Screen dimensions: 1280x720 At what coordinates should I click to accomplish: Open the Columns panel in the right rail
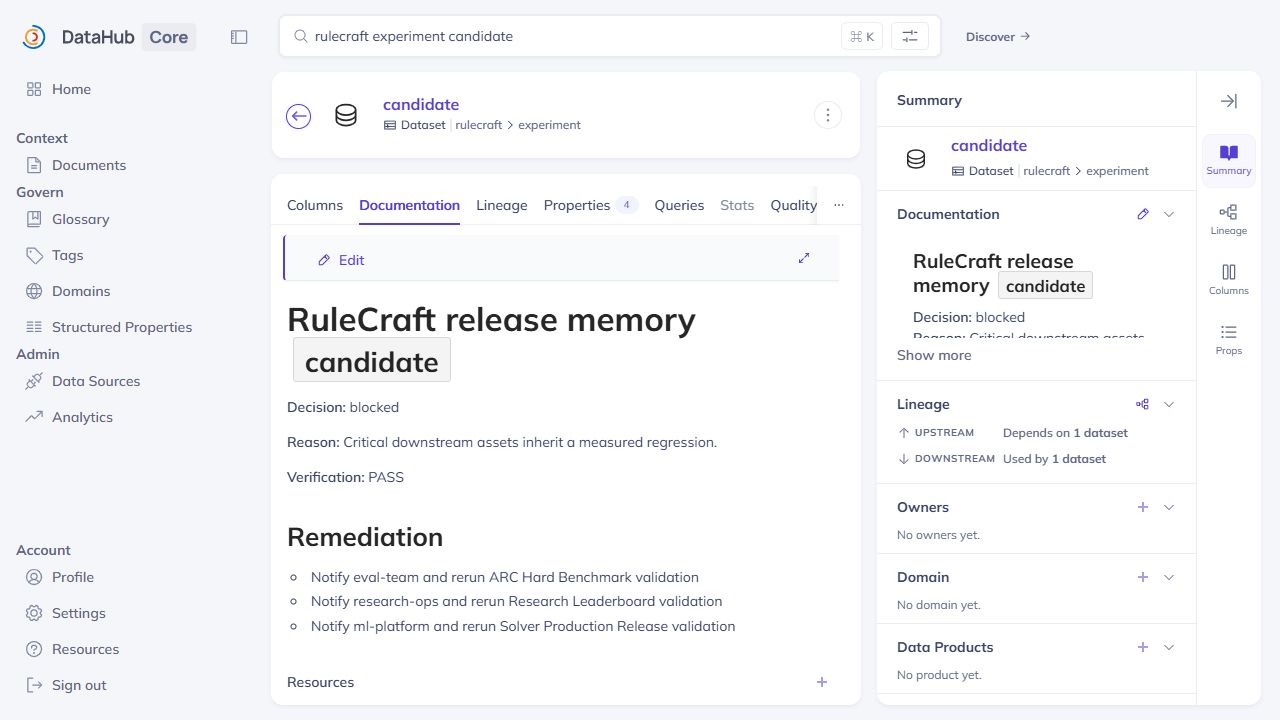pyautogui.click(x=1229, y=280)
